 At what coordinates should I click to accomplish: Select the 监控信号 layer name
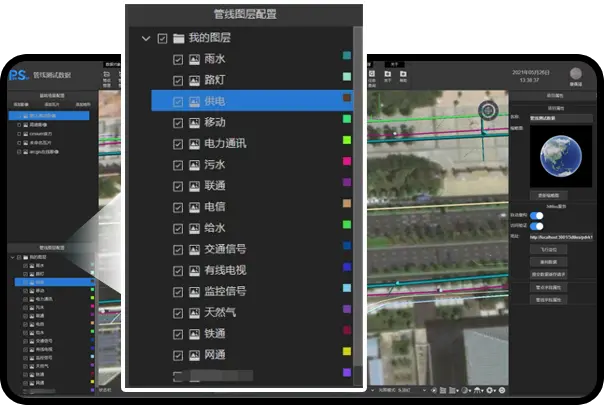coord(225,292)
